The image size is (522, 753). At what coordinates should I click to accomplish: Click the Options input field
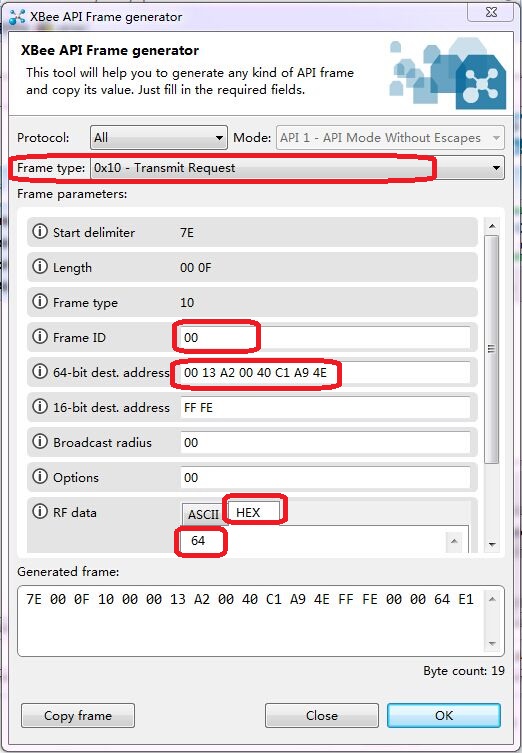[325, 478]
